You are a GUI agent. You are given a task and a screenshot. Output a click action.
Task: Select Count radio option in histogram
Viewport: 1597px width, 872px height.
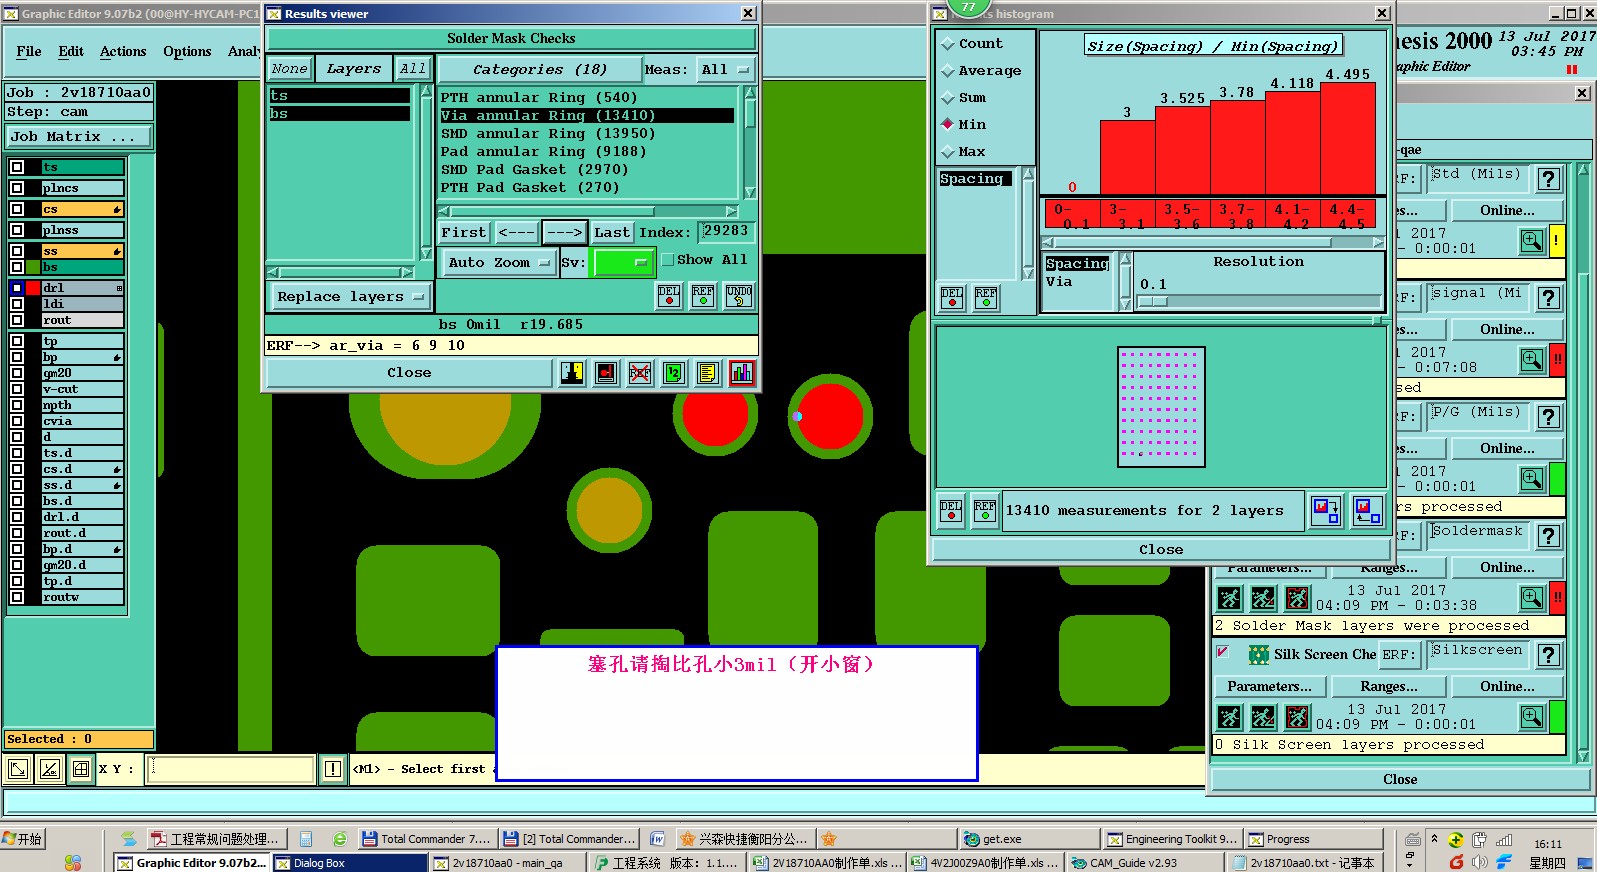tap(948, 44)
